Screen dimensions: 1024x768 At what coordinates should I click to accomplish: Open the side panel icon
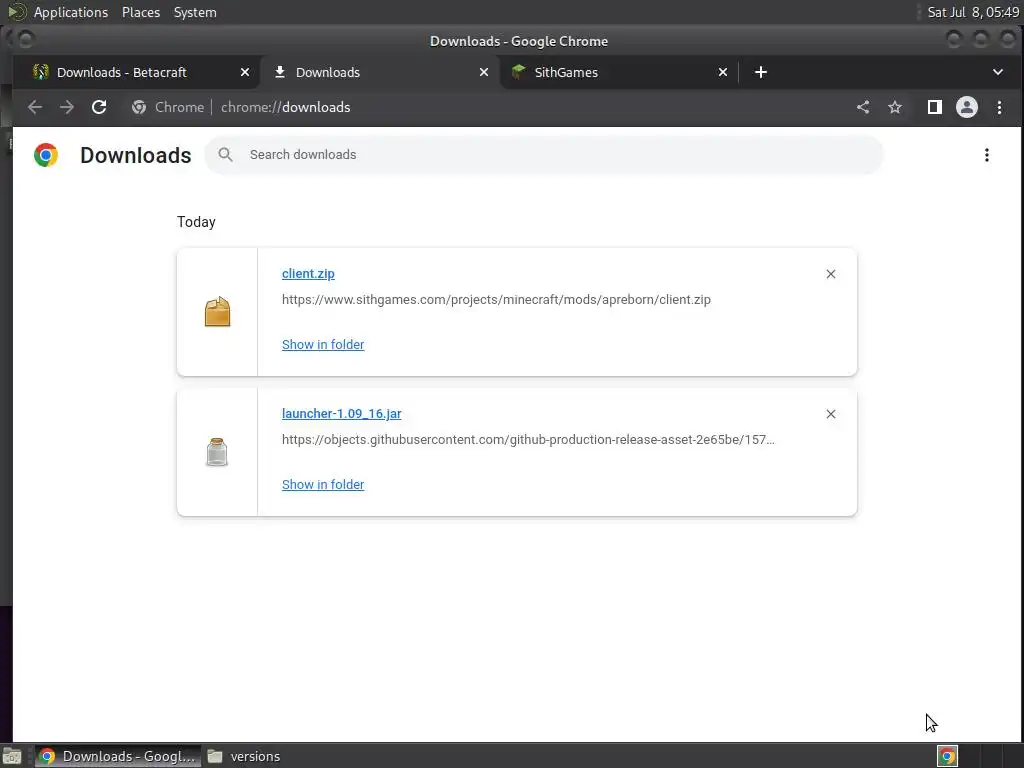(935, 107)
